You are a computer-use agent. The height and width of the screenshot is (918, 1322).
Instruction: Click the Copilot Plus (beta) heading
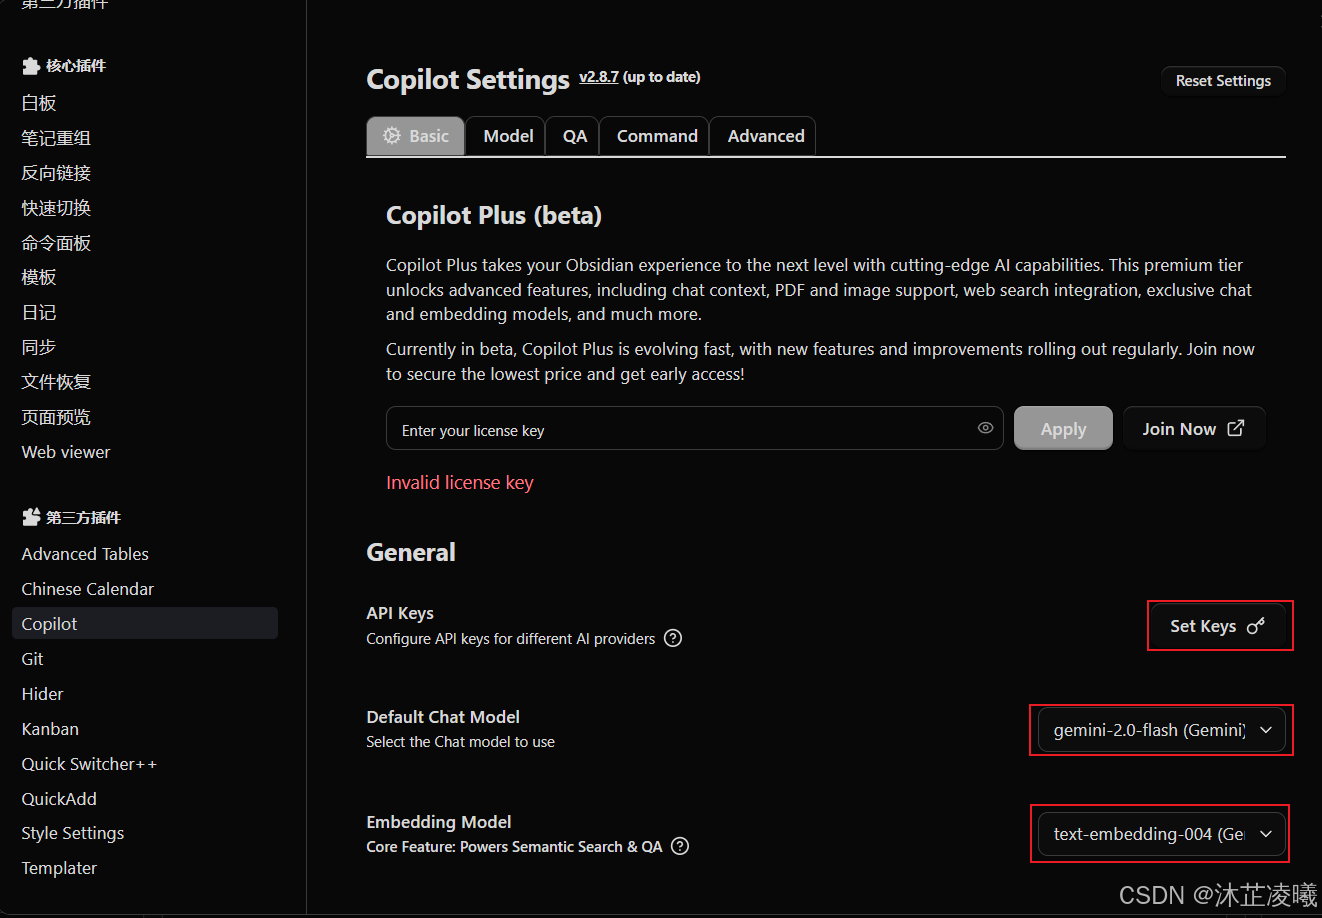coord(494,216)
